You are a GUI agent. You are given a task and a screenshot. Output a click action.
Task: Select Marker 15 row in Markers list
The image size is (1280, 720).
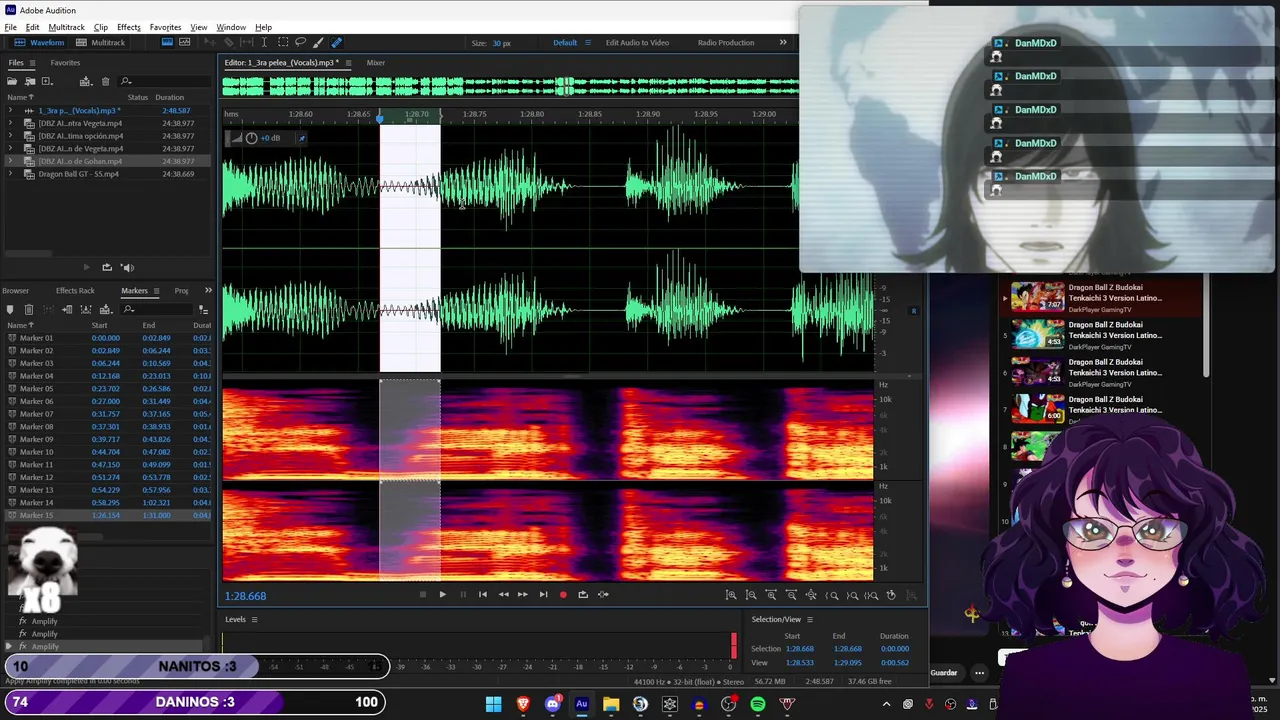pyautogui.click(x=108, y=515)
